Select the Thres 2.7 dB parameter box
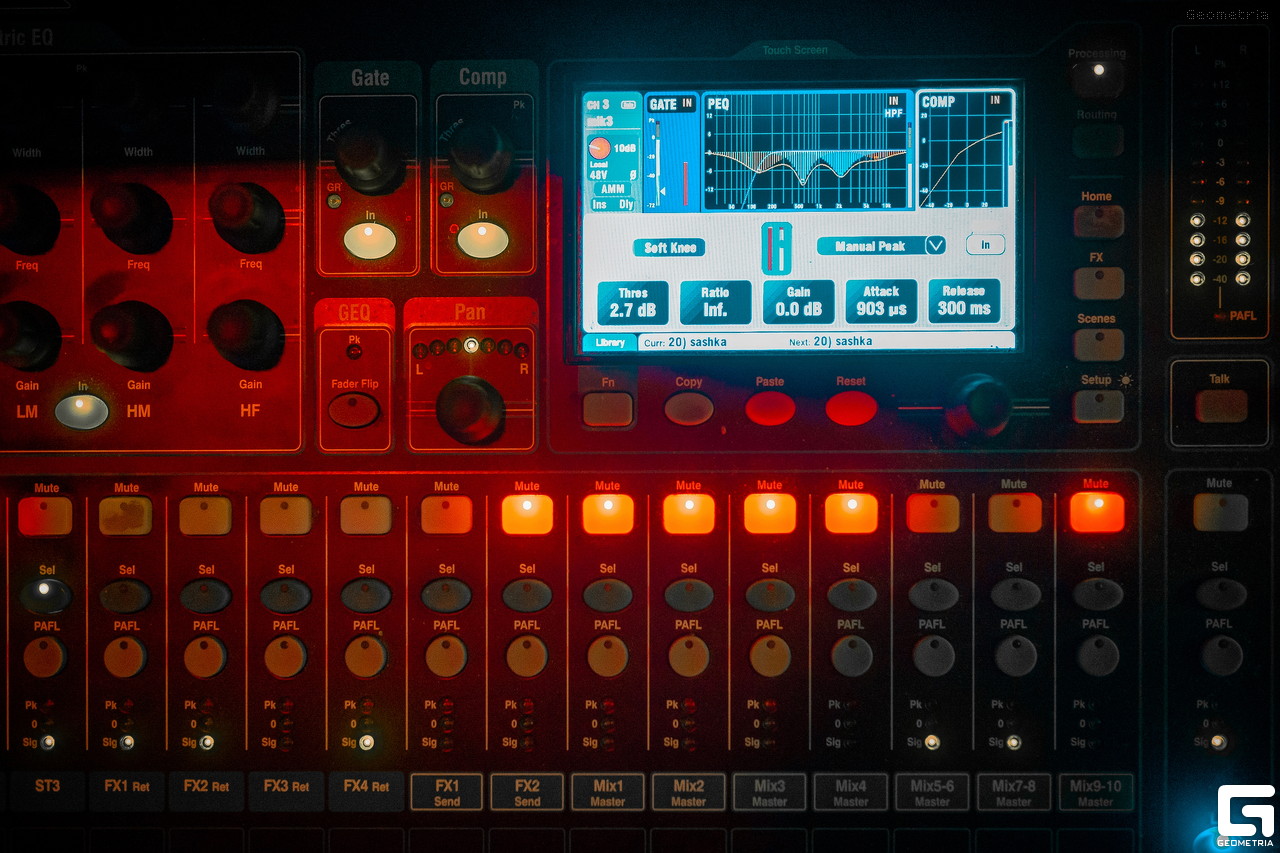The height and width of the screenshot is (853, 1280). 632,302
